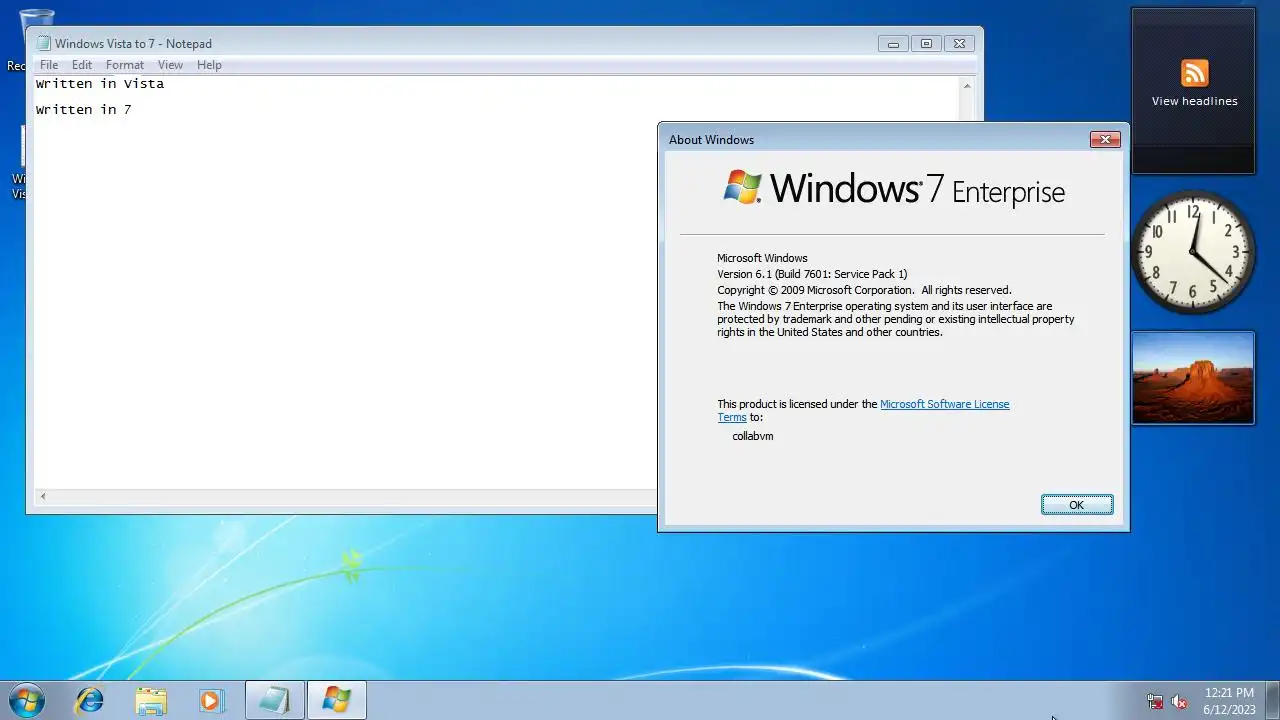This screenshot has width=1280, height=720.
Task: Close the About Windows dialog
Action: (1105, 140)
